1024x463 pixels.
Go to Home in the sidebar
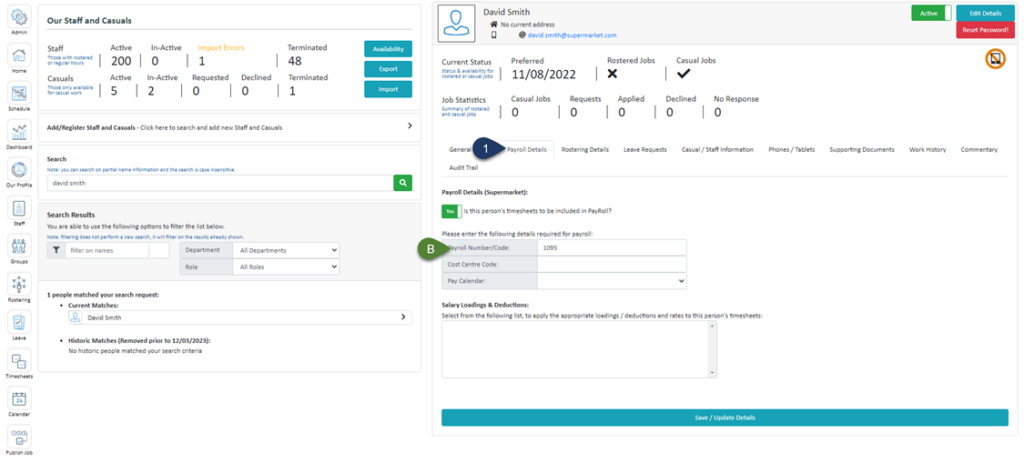coord(20,55)
